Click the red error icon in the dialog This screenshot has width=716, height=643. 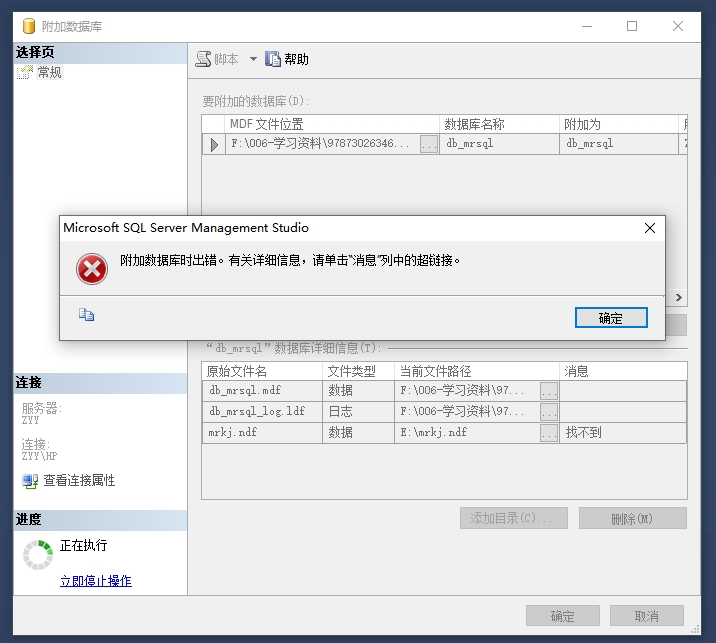(92, 269)
